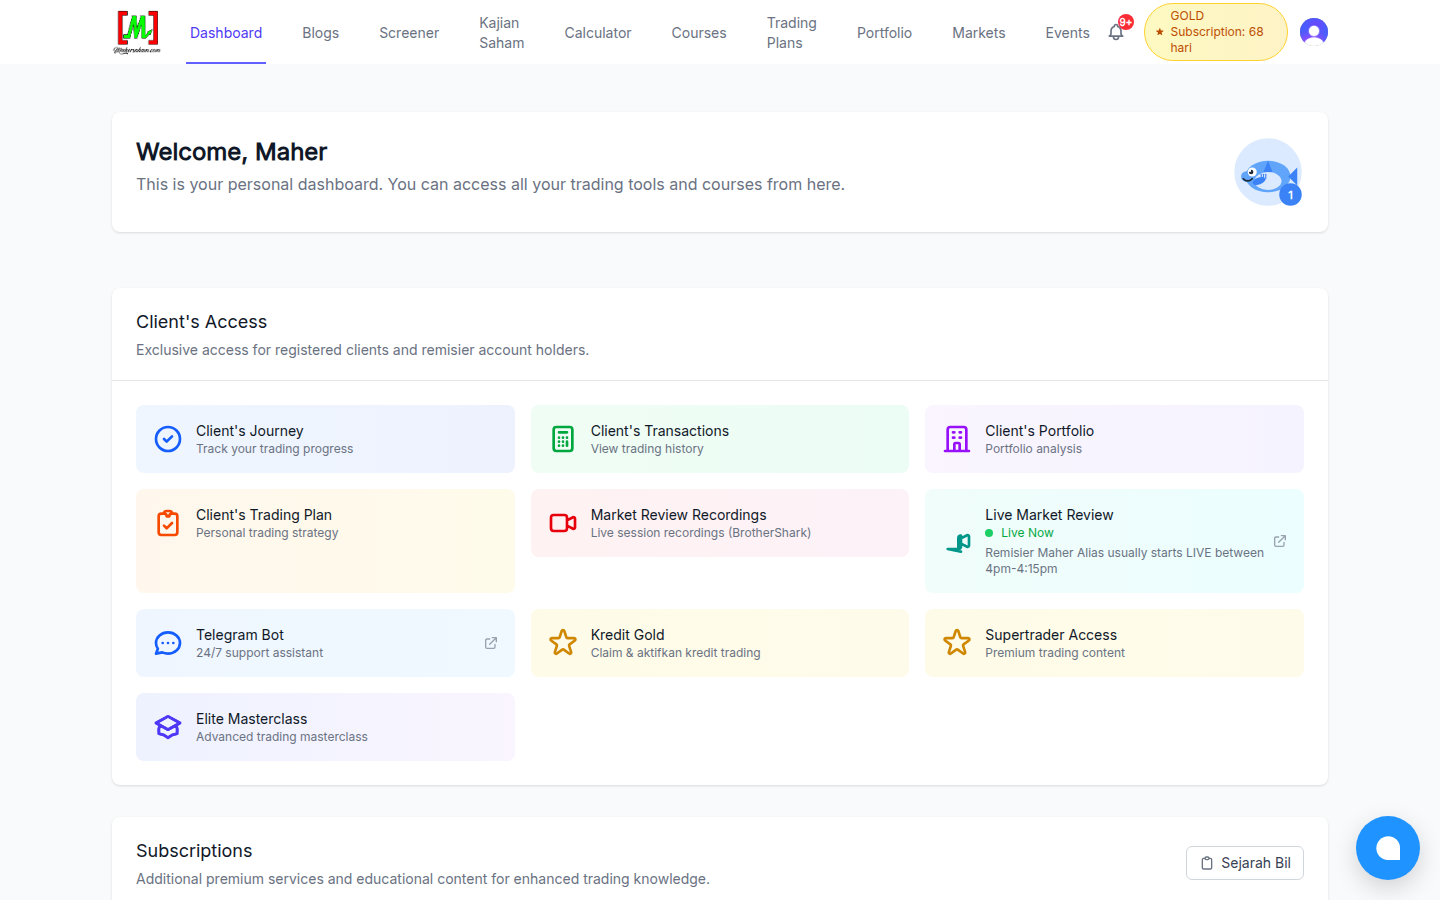The height and width of the screenshot is (900, 1440).
Task: Click the Sejarah Bil button
Action: (1245, 863)
